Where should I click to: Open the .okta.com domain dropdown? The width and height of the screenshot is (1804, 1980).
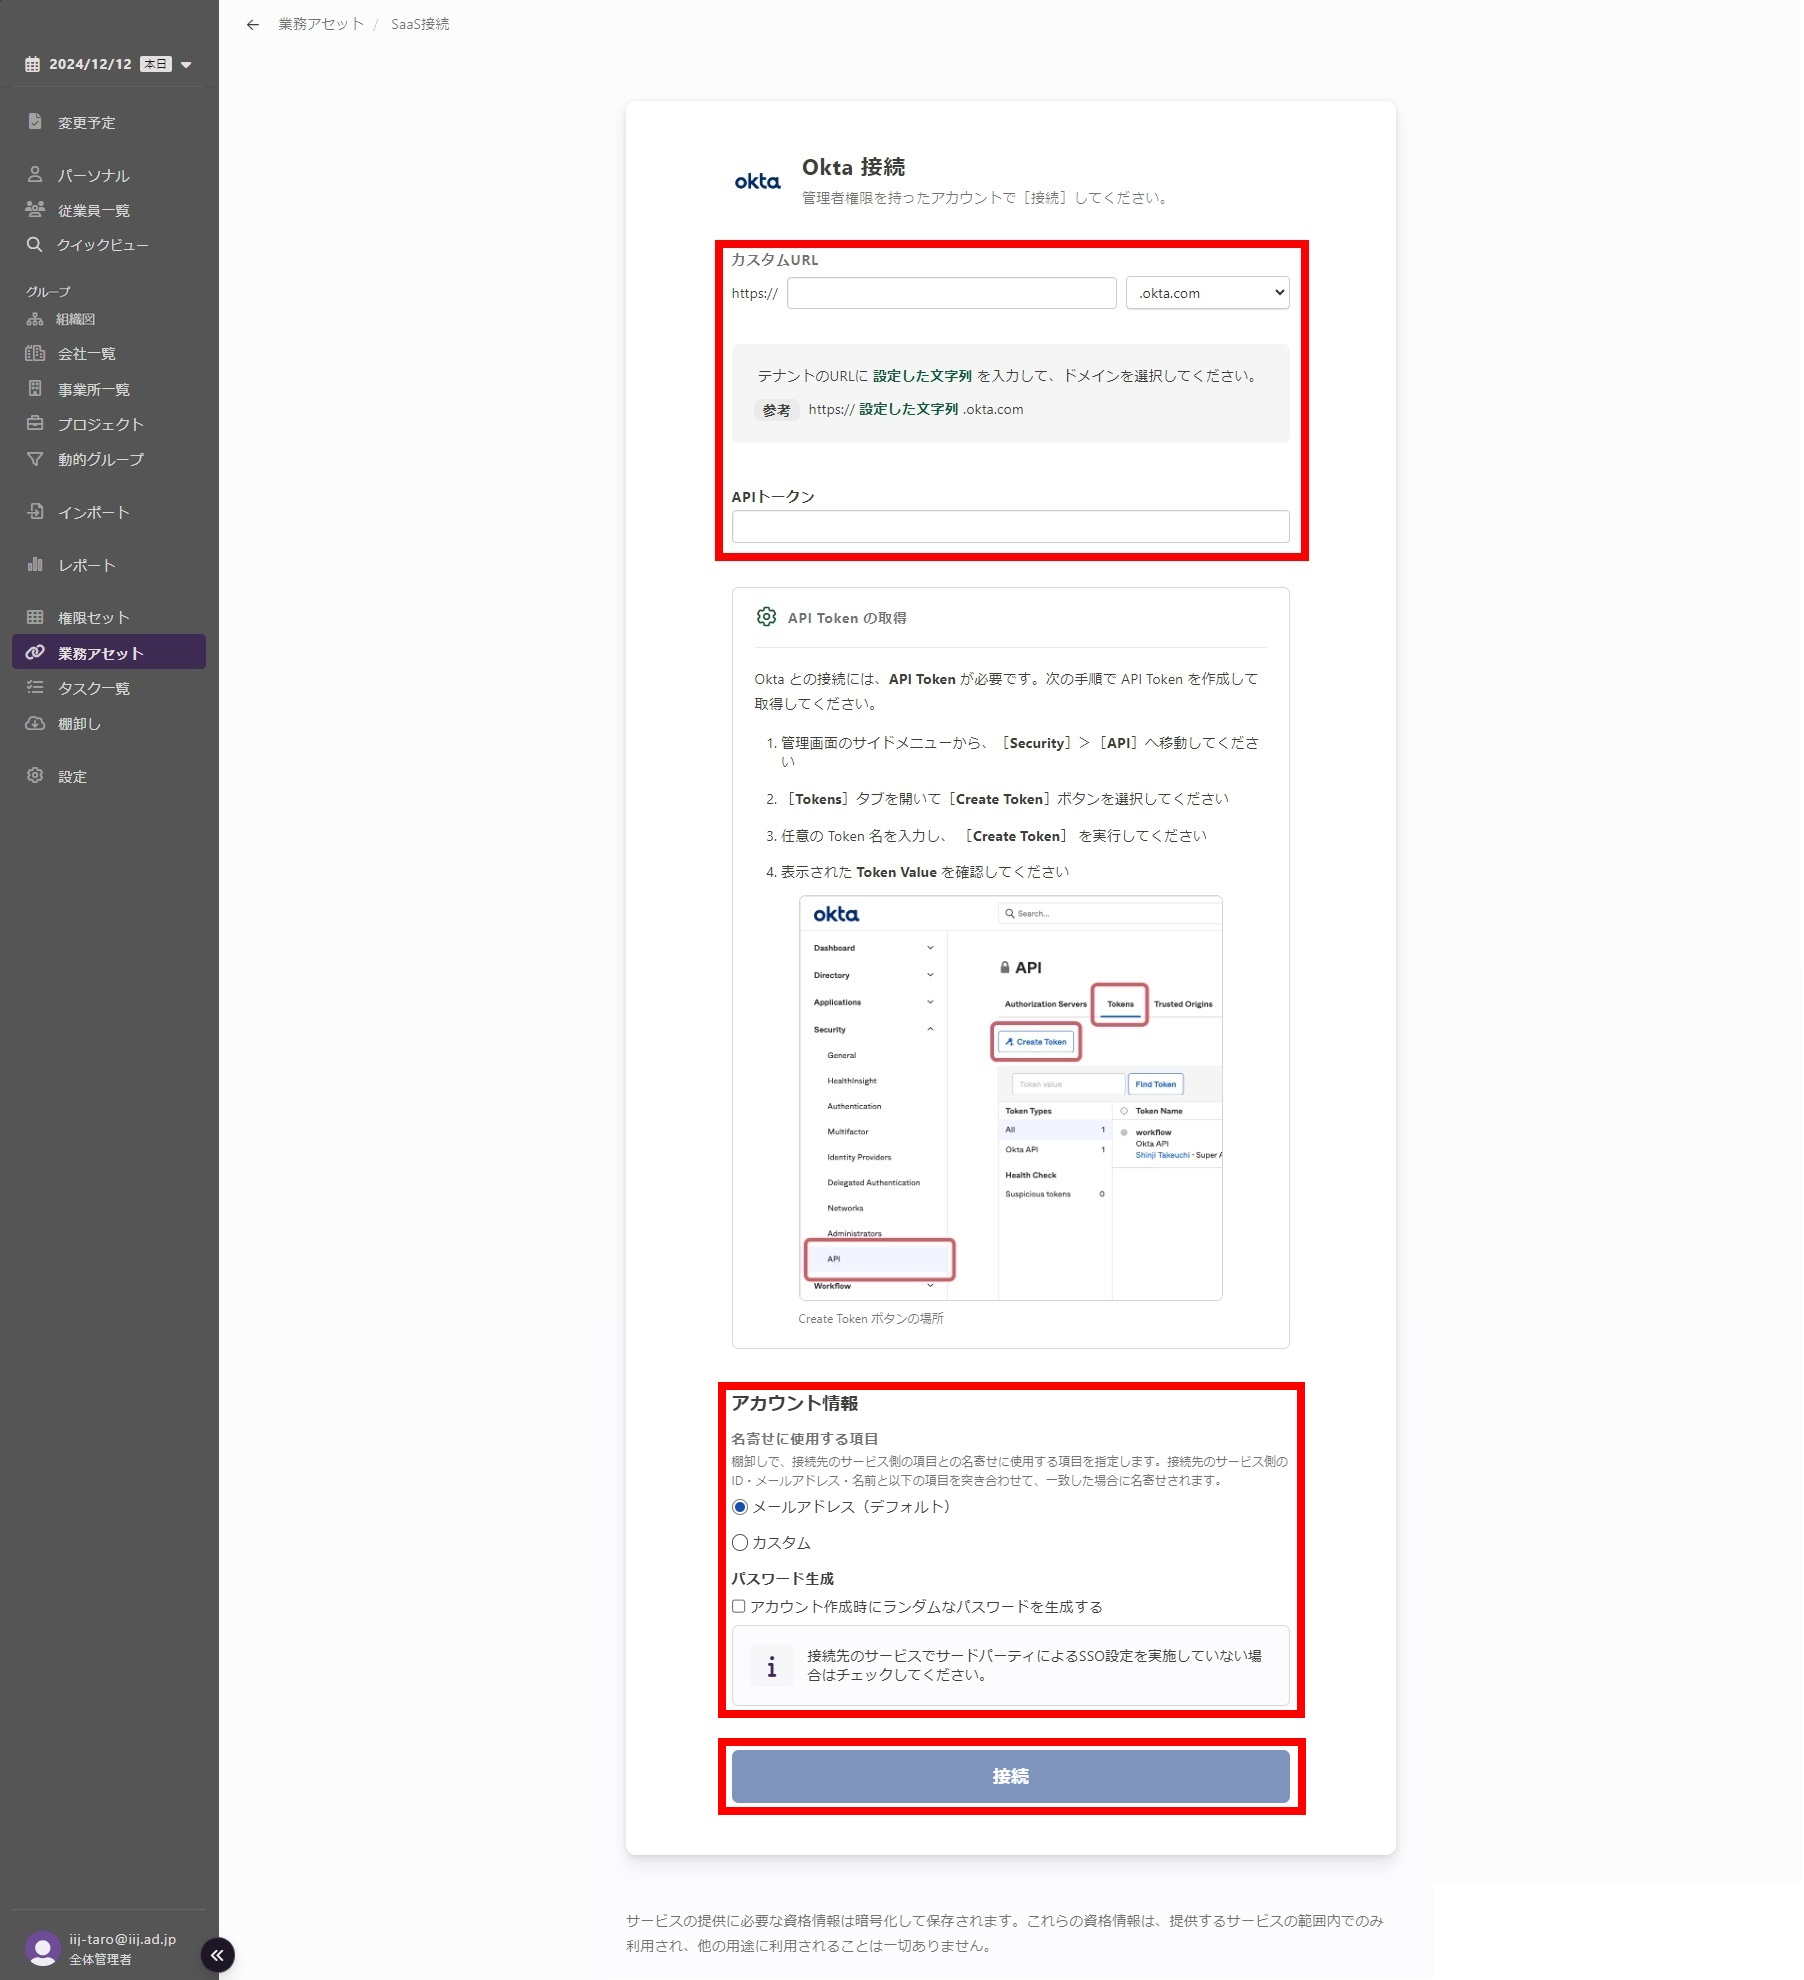click(1207, 293)
